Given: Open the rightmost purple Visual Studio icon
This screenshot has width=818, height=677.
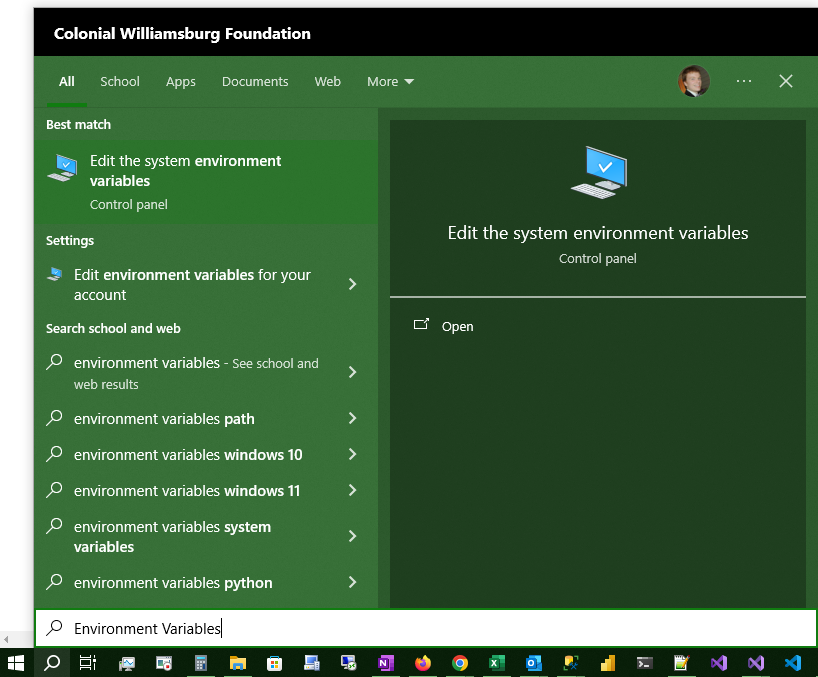Looking at the screenshot, I should click(x=756, y=663).
